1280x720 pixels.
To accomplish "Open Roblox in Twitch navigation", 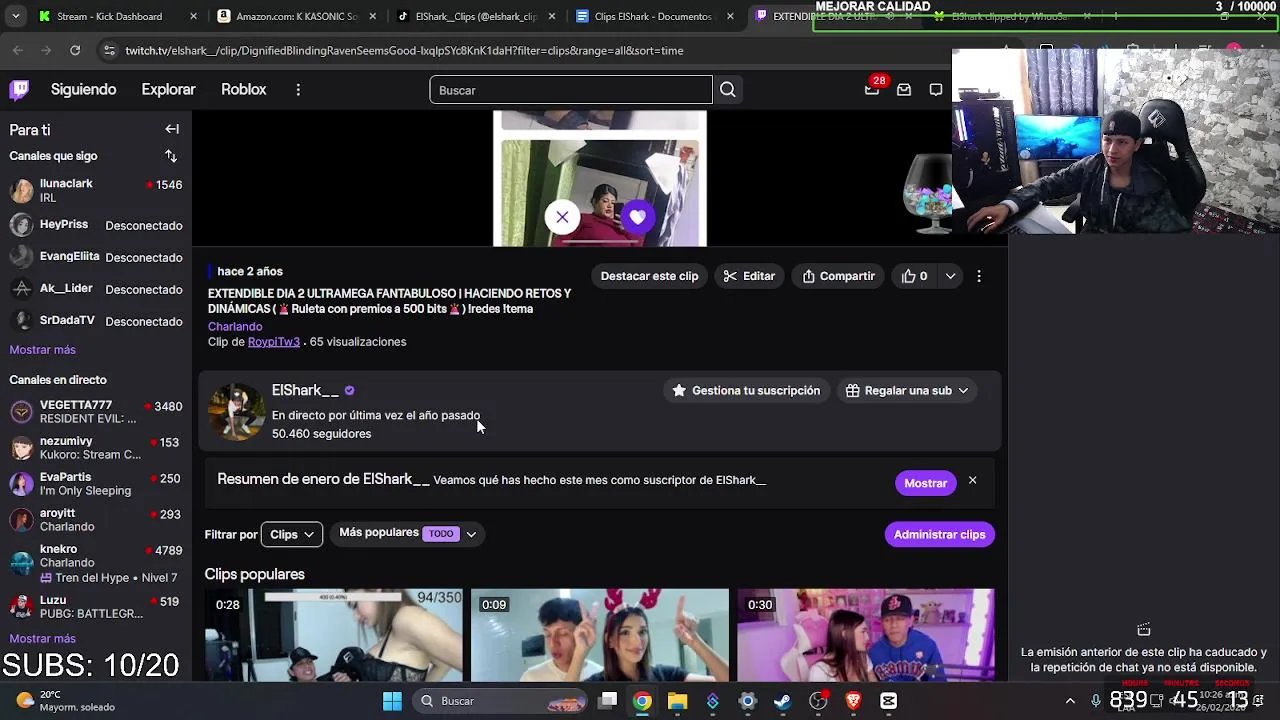I will (244, 90).
